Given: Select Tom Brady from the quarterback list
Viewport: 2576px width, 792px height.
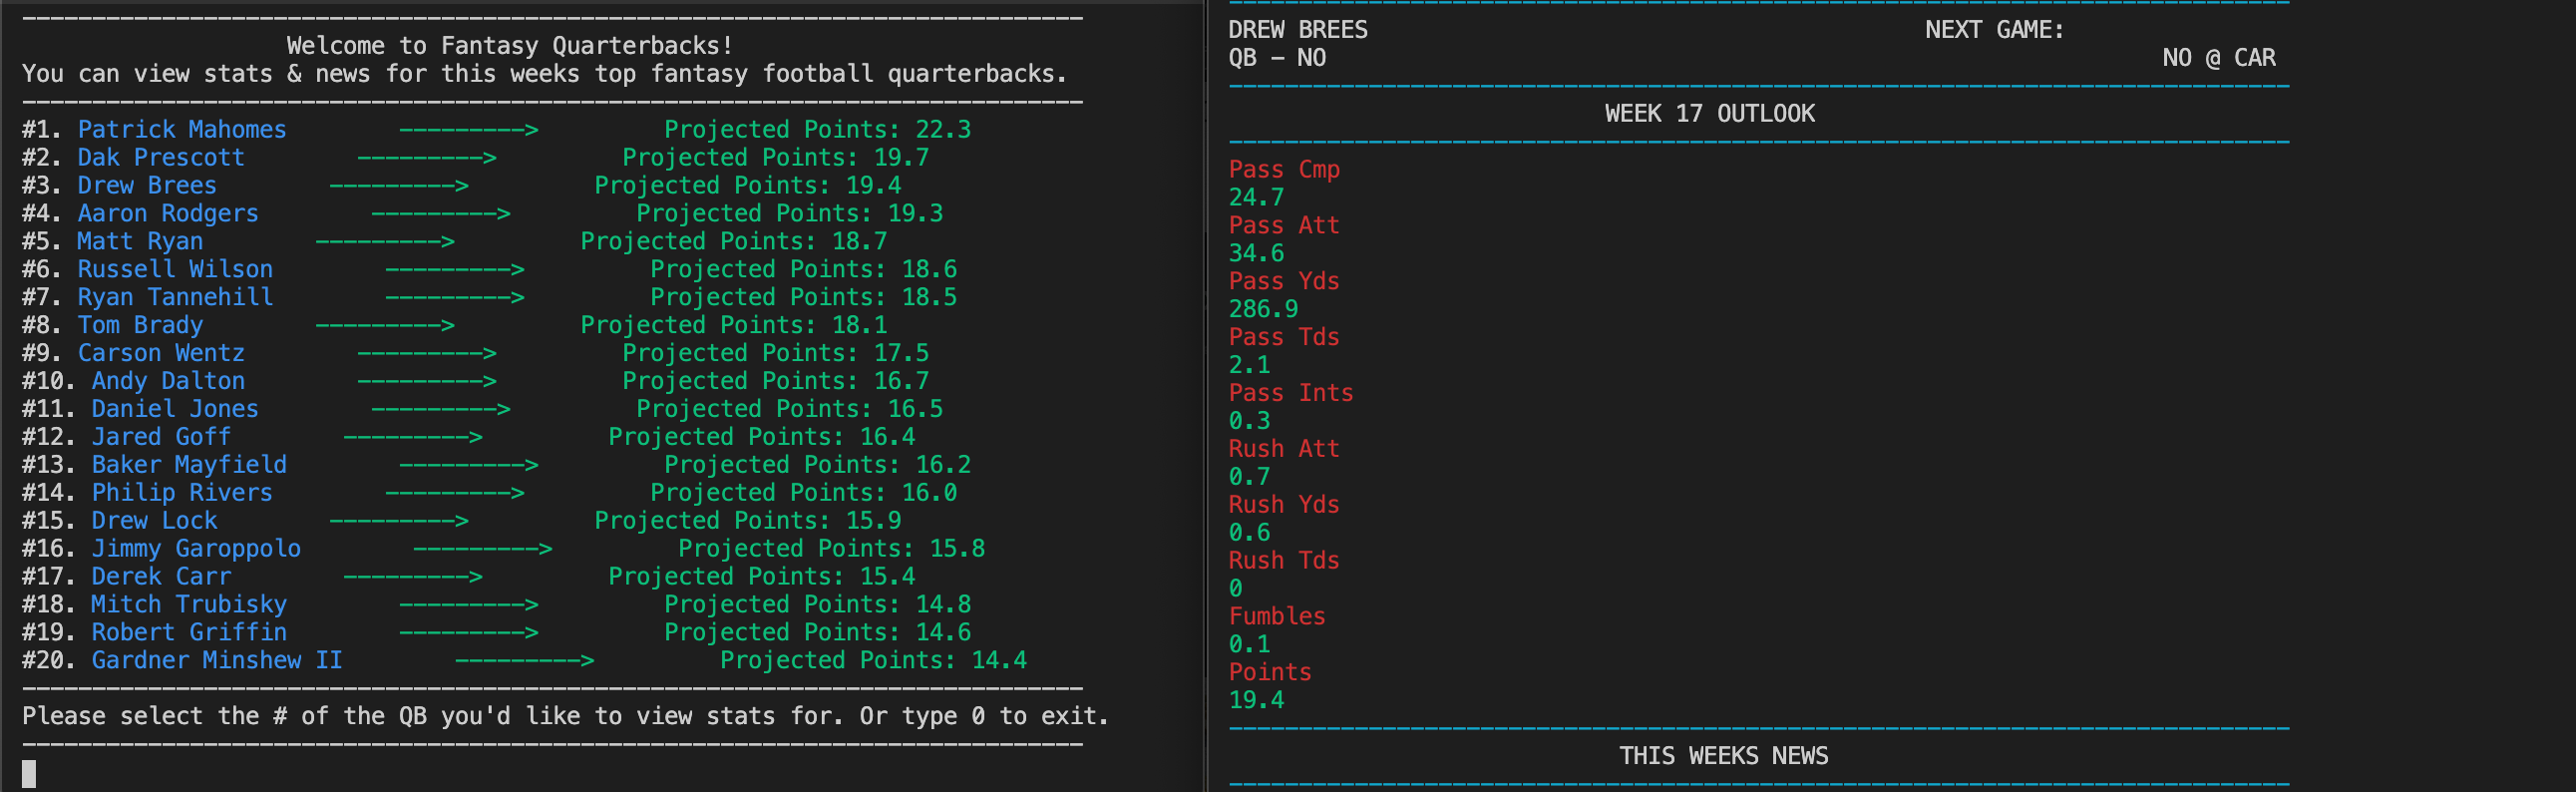Looking at the screenshot, I should [x=139, y=326].
